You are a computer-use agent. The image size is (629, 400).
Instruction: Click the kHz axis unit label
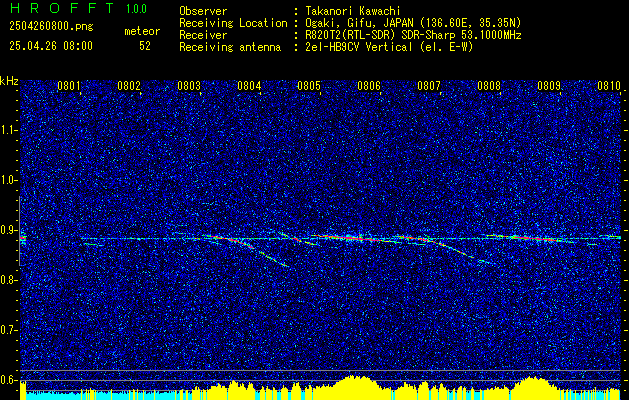(x=9, y=81)
